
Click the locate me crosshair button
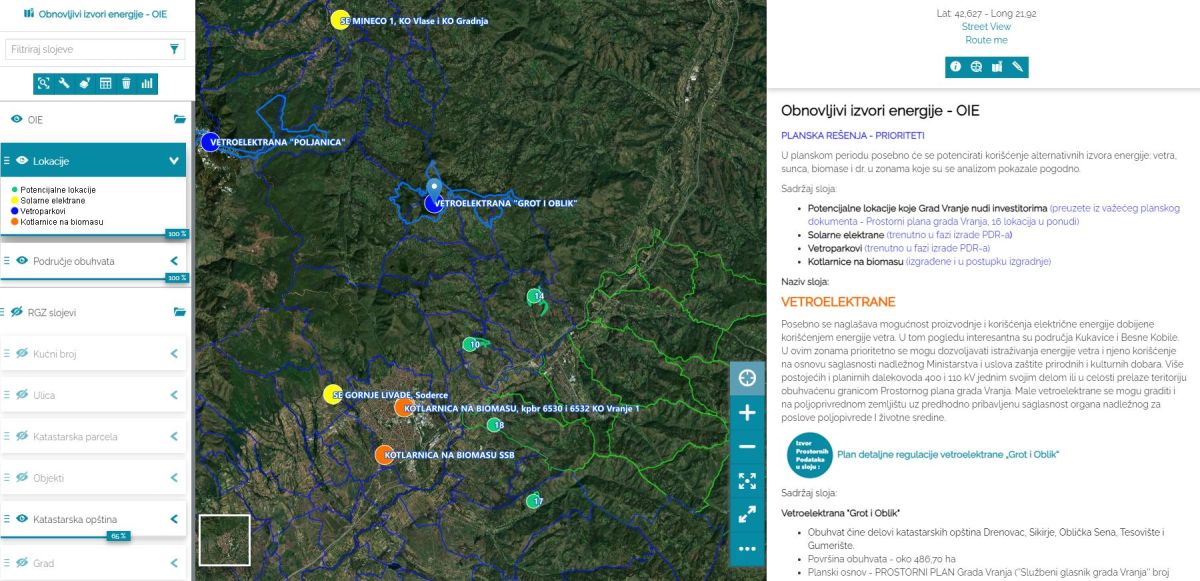(x=746, y=377)
